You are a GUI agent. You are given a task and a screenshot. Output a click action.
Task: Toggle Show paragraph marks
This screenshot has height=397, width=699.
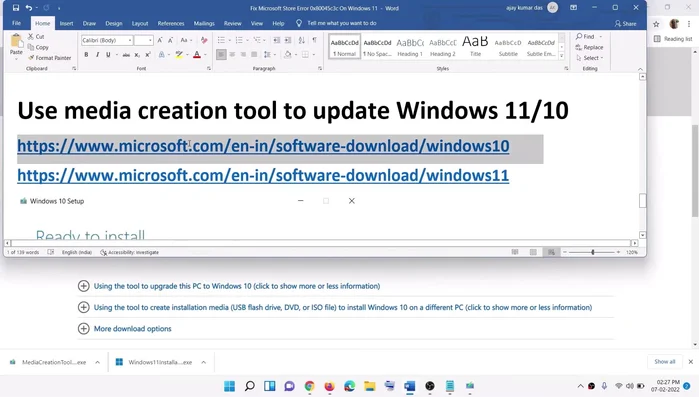pos(314,40)
